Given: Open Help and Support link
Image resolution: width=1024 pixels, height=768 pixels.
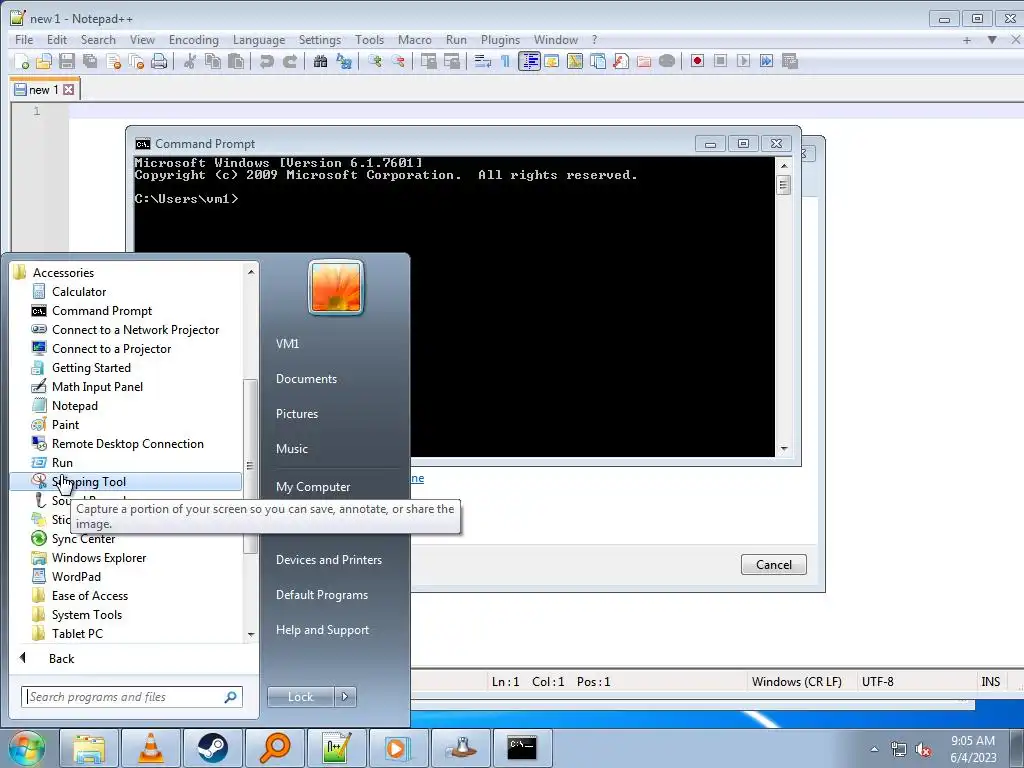Looking at the screenshot, I should click(322, 630).
